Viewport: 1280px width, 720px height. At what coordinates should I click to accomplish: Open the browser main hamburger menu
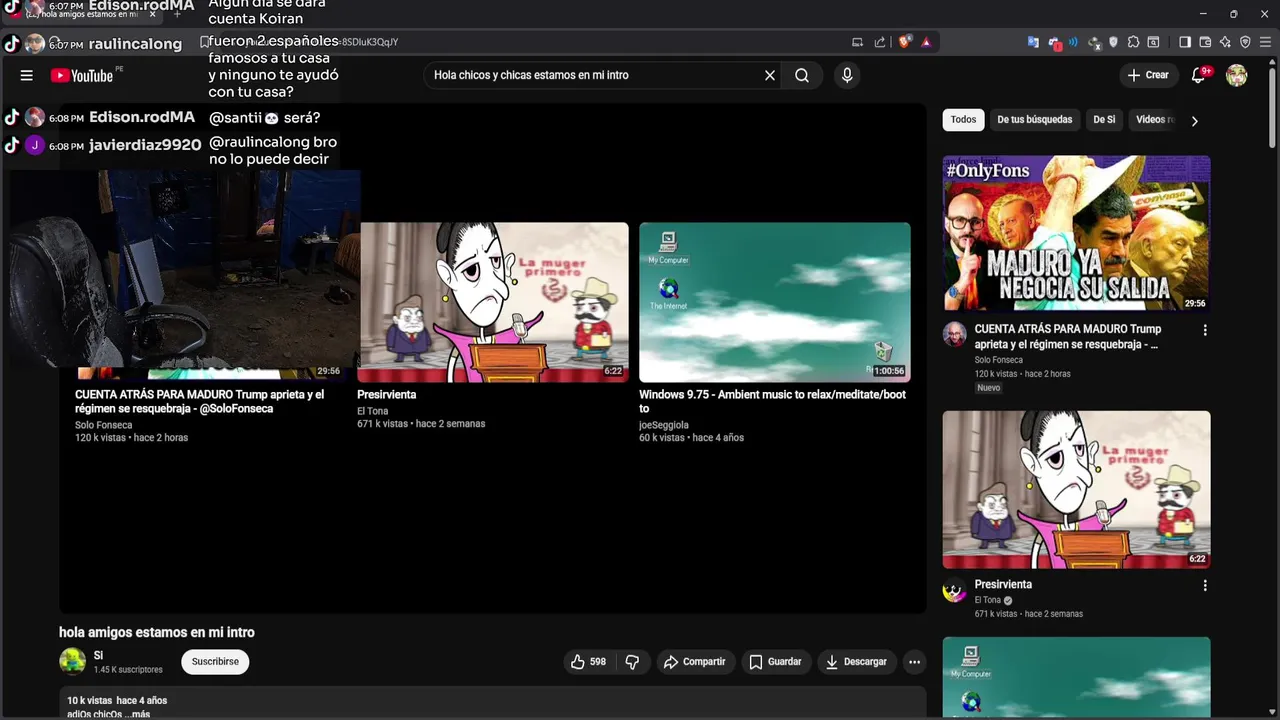click(x=1265, y=42)
